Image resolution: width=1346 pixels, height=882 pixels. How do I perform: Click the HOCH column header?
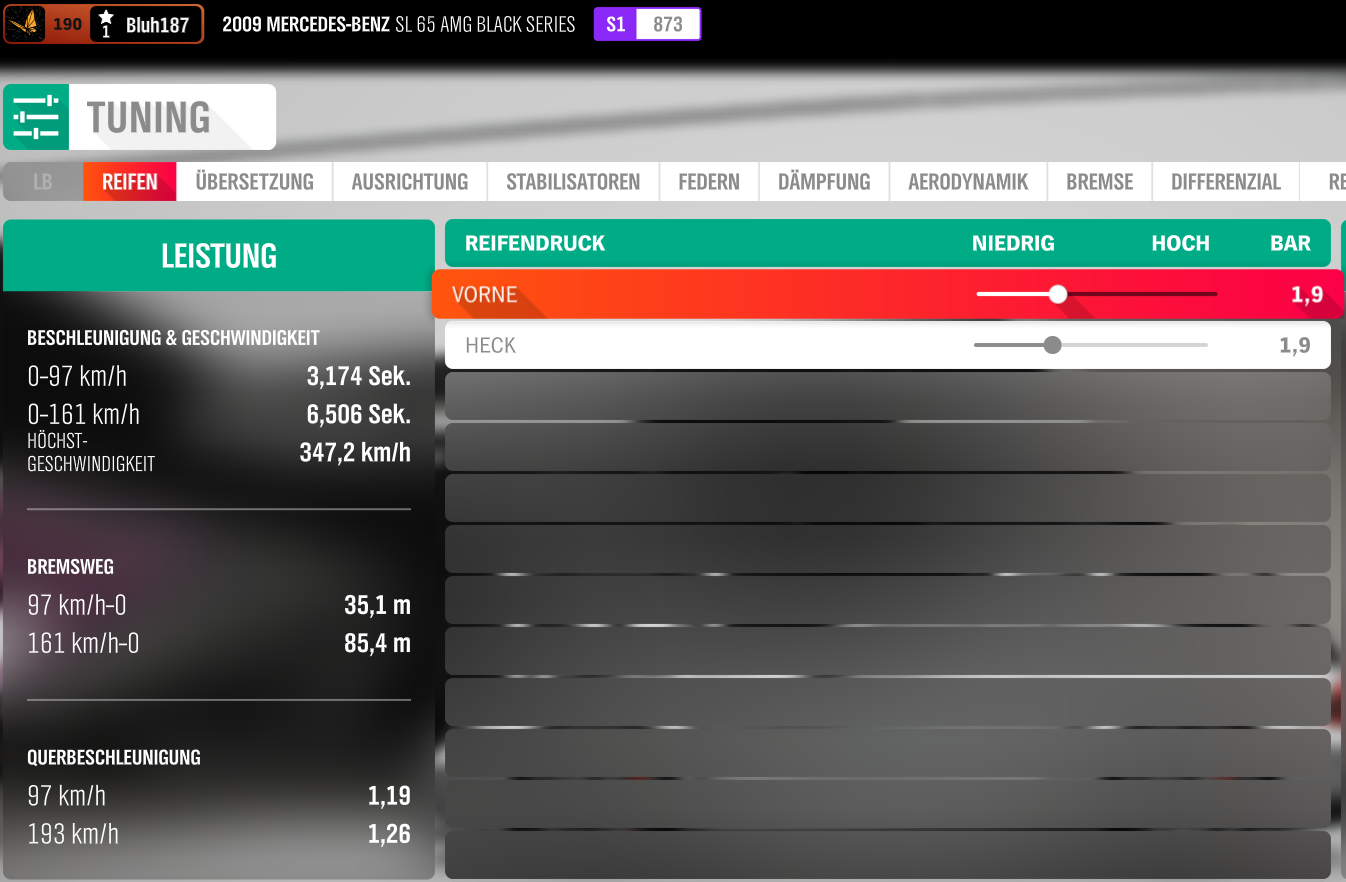[x=1181, y=243]
